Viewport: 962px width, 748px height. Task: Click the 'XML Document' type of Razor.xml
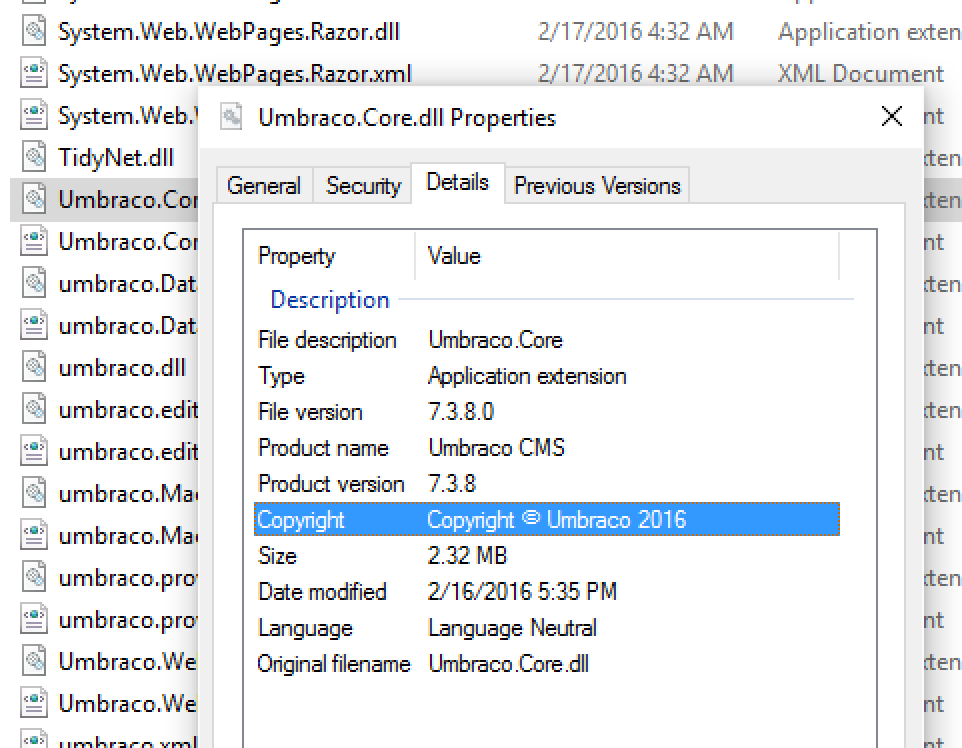click(x=861, y=74)
